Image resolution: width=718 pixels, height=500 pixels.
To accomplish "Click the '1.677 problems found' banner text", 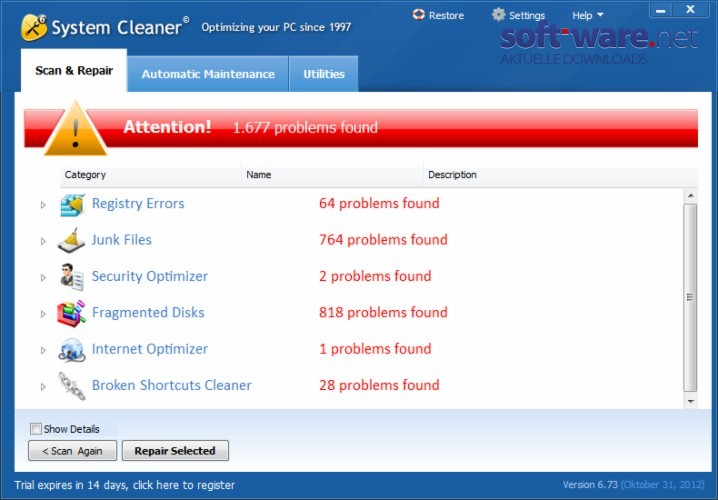I will (x=305, y=127).
